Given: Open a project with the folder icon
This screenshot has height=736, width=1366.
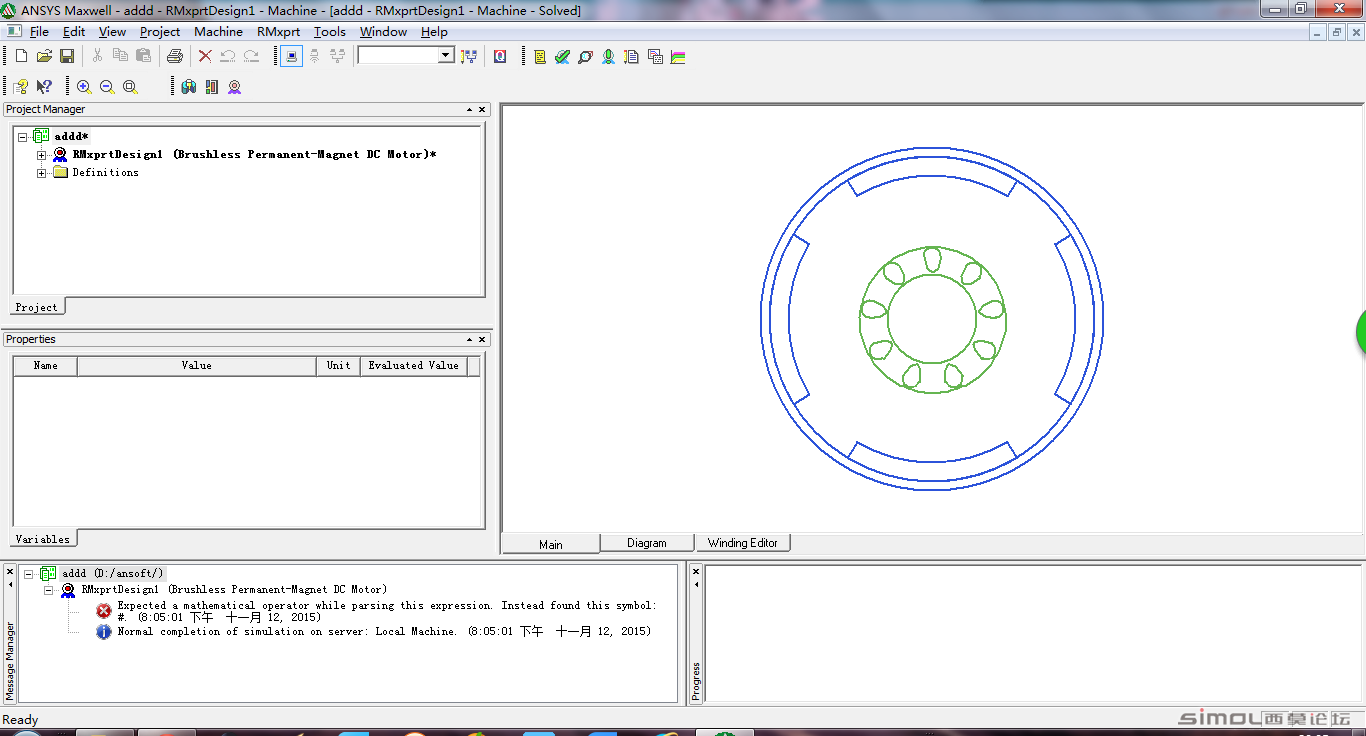Looking at the screenshot, I should tap(44, 56).
